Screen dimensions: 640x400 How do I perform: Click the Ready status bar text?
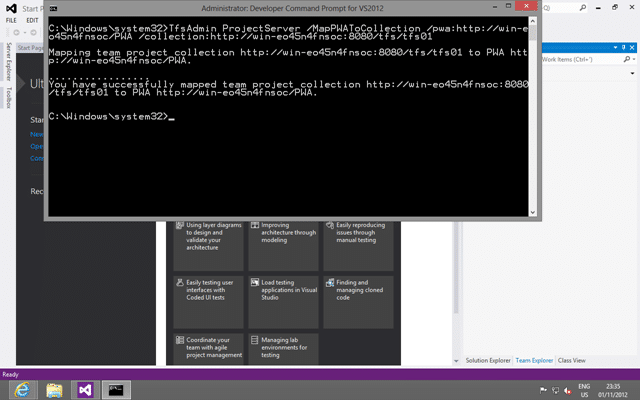click(11, 374)
